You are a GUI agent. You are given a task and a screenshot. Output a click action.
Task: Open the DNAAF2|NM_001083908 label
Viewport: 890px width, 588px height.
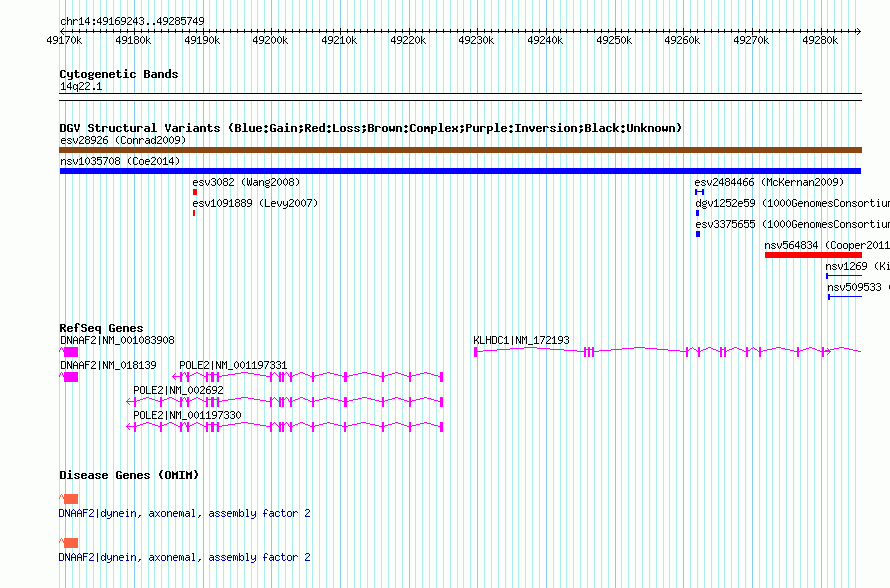coord(117,341)
